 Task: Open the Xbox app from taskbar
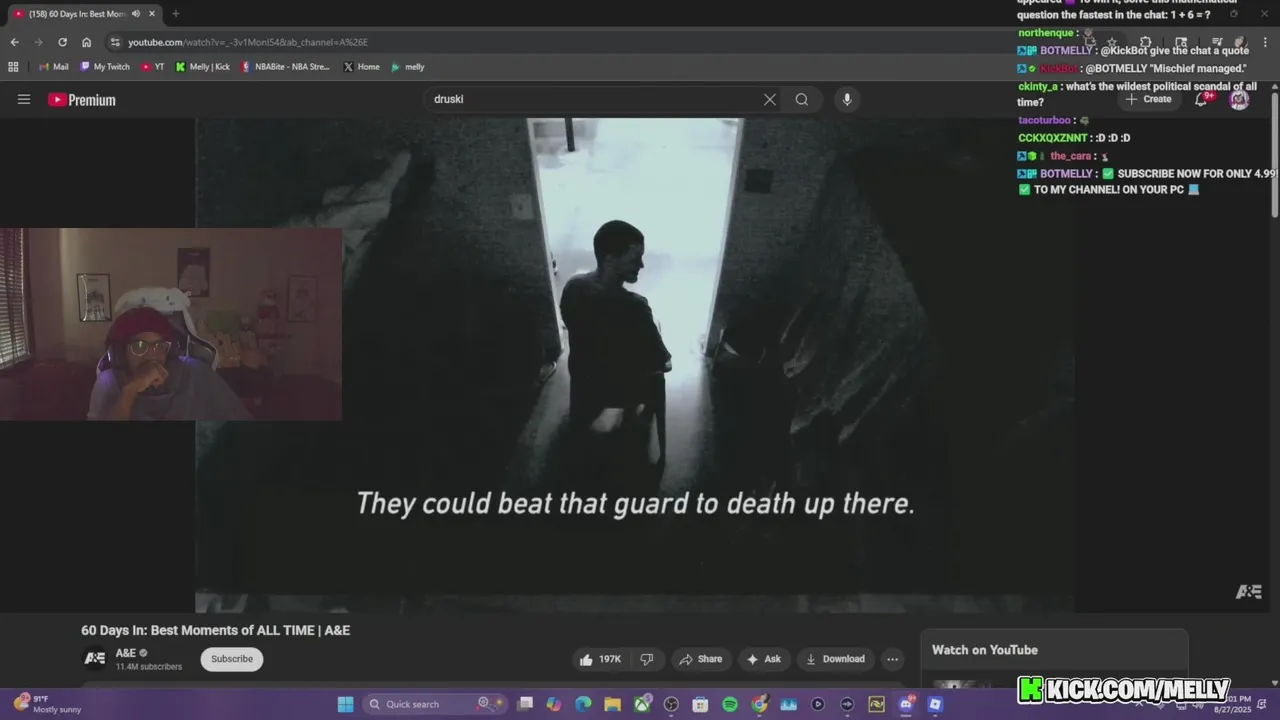[642, 704]
